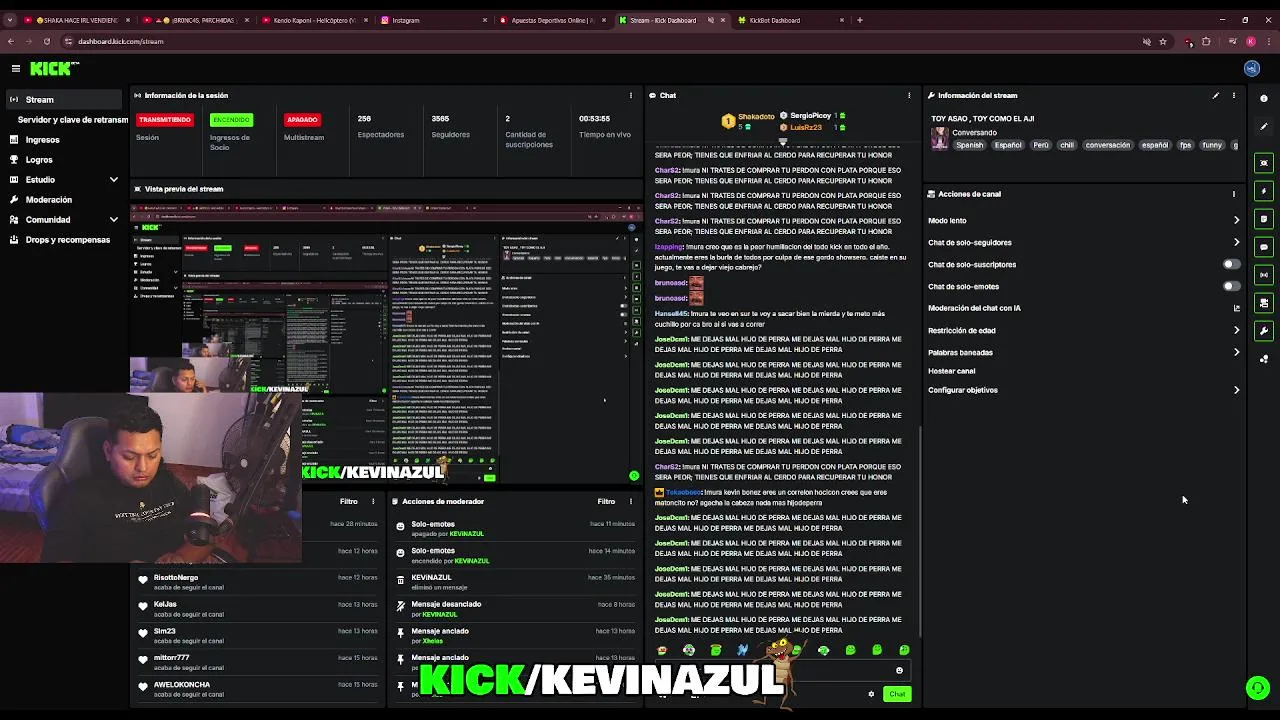Reload the page in browser toolbar
The image size is (1280, 720).
pos(46,41)
